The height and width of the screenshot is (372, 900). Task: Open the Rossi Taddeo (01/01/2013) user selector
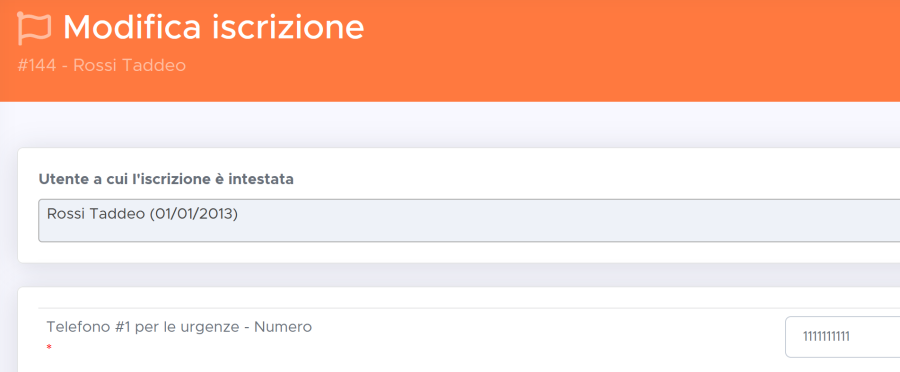coord(469,220)
